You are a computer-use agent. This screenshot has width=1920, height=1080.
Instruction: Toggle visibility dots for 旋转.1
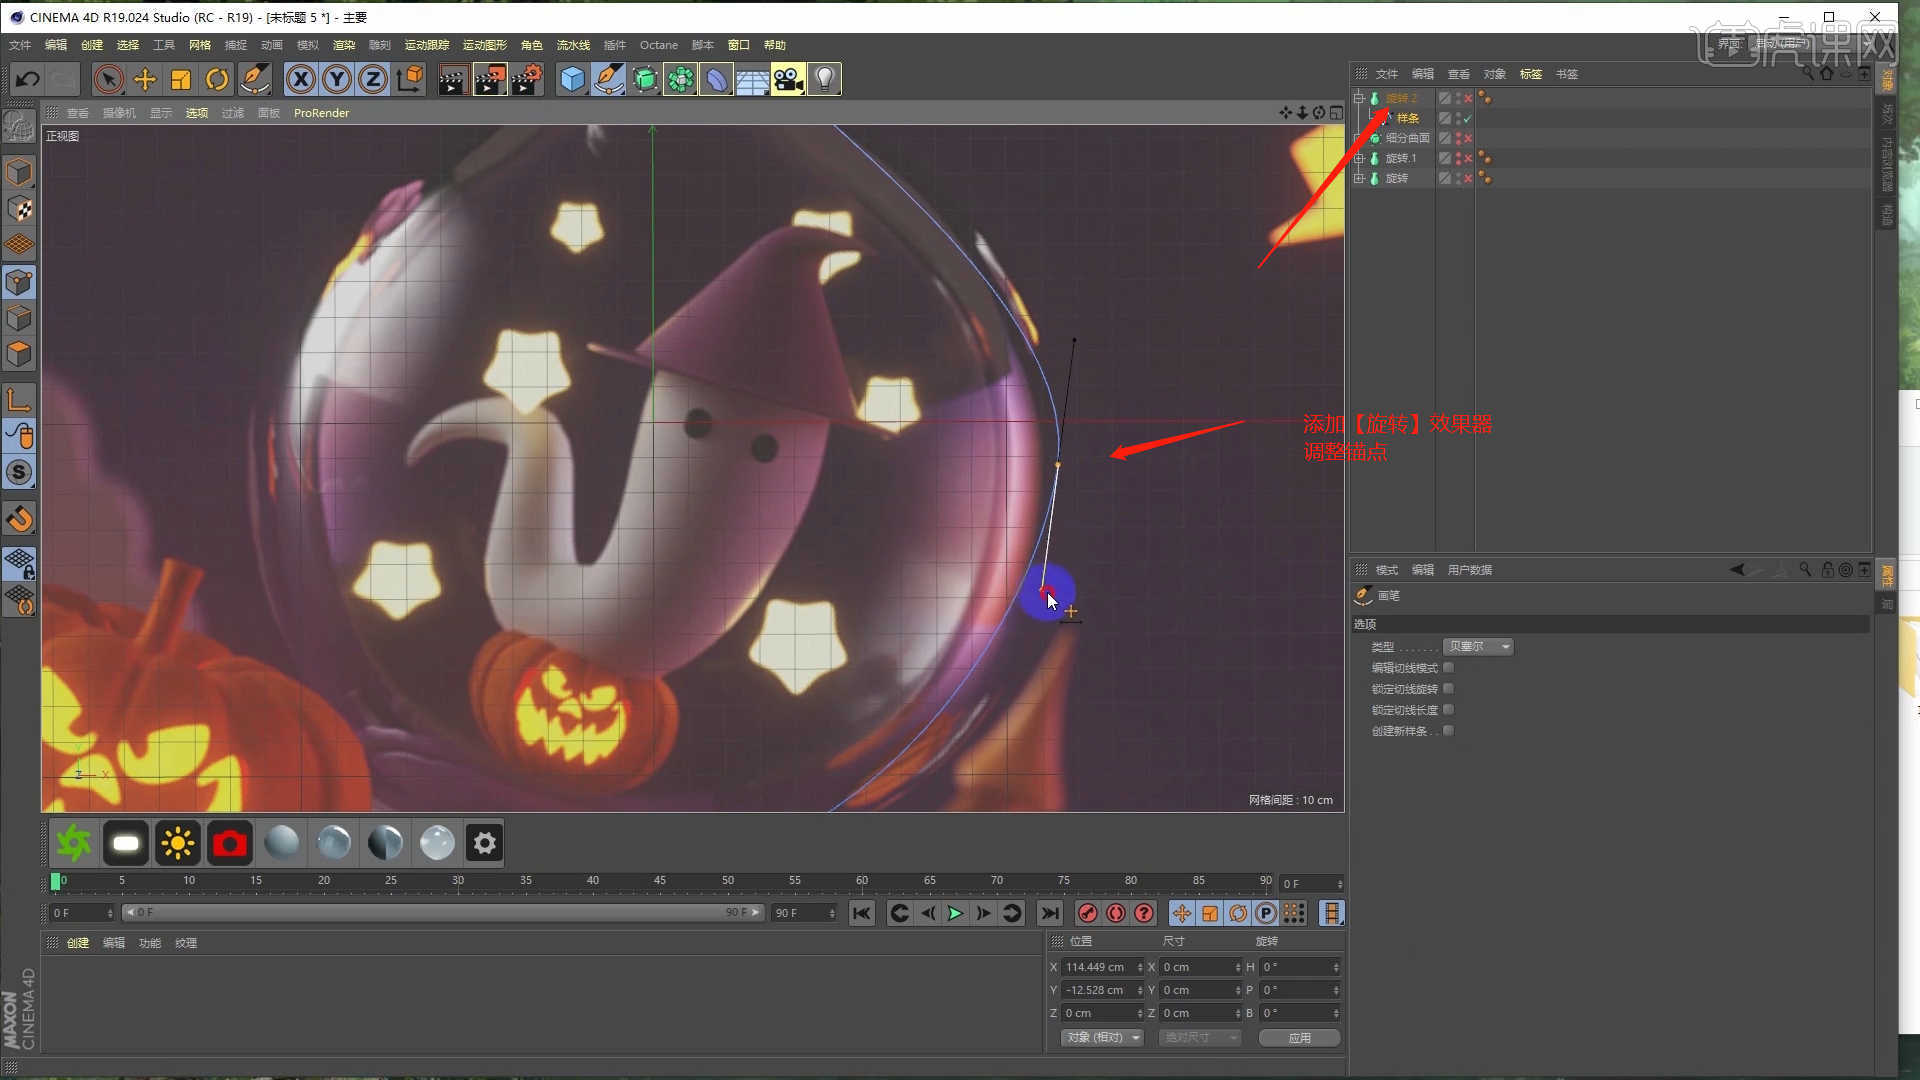coord(1458,158)
